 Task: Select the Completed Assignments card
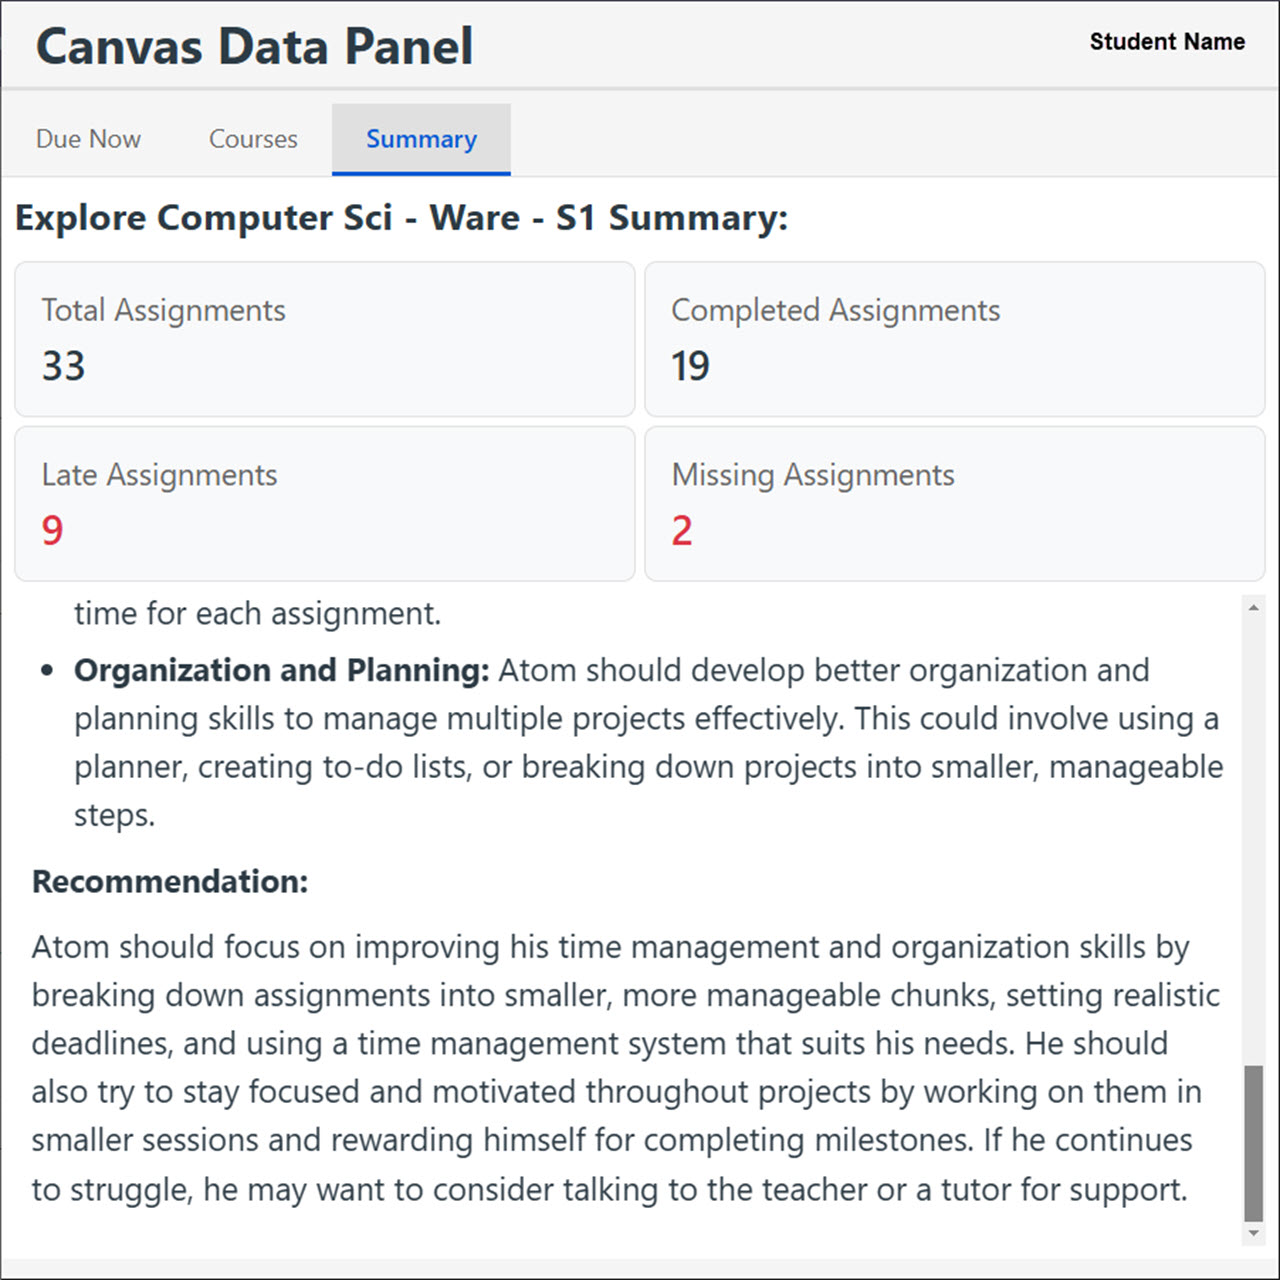pos(954,339)
